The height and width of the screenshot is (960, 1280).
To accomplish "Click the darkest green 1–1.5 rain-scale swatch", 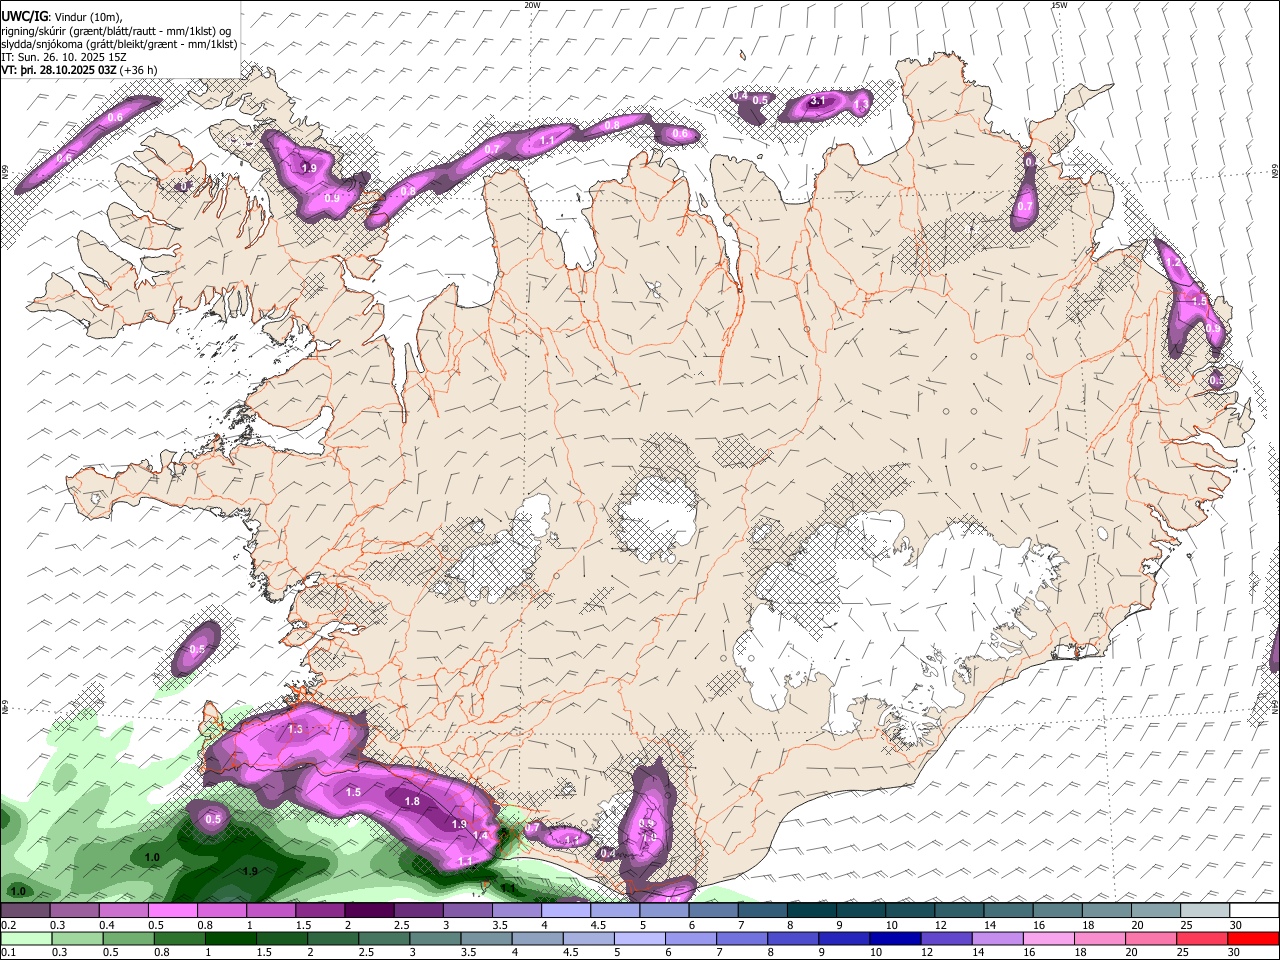I will click(x=230, y=939).
